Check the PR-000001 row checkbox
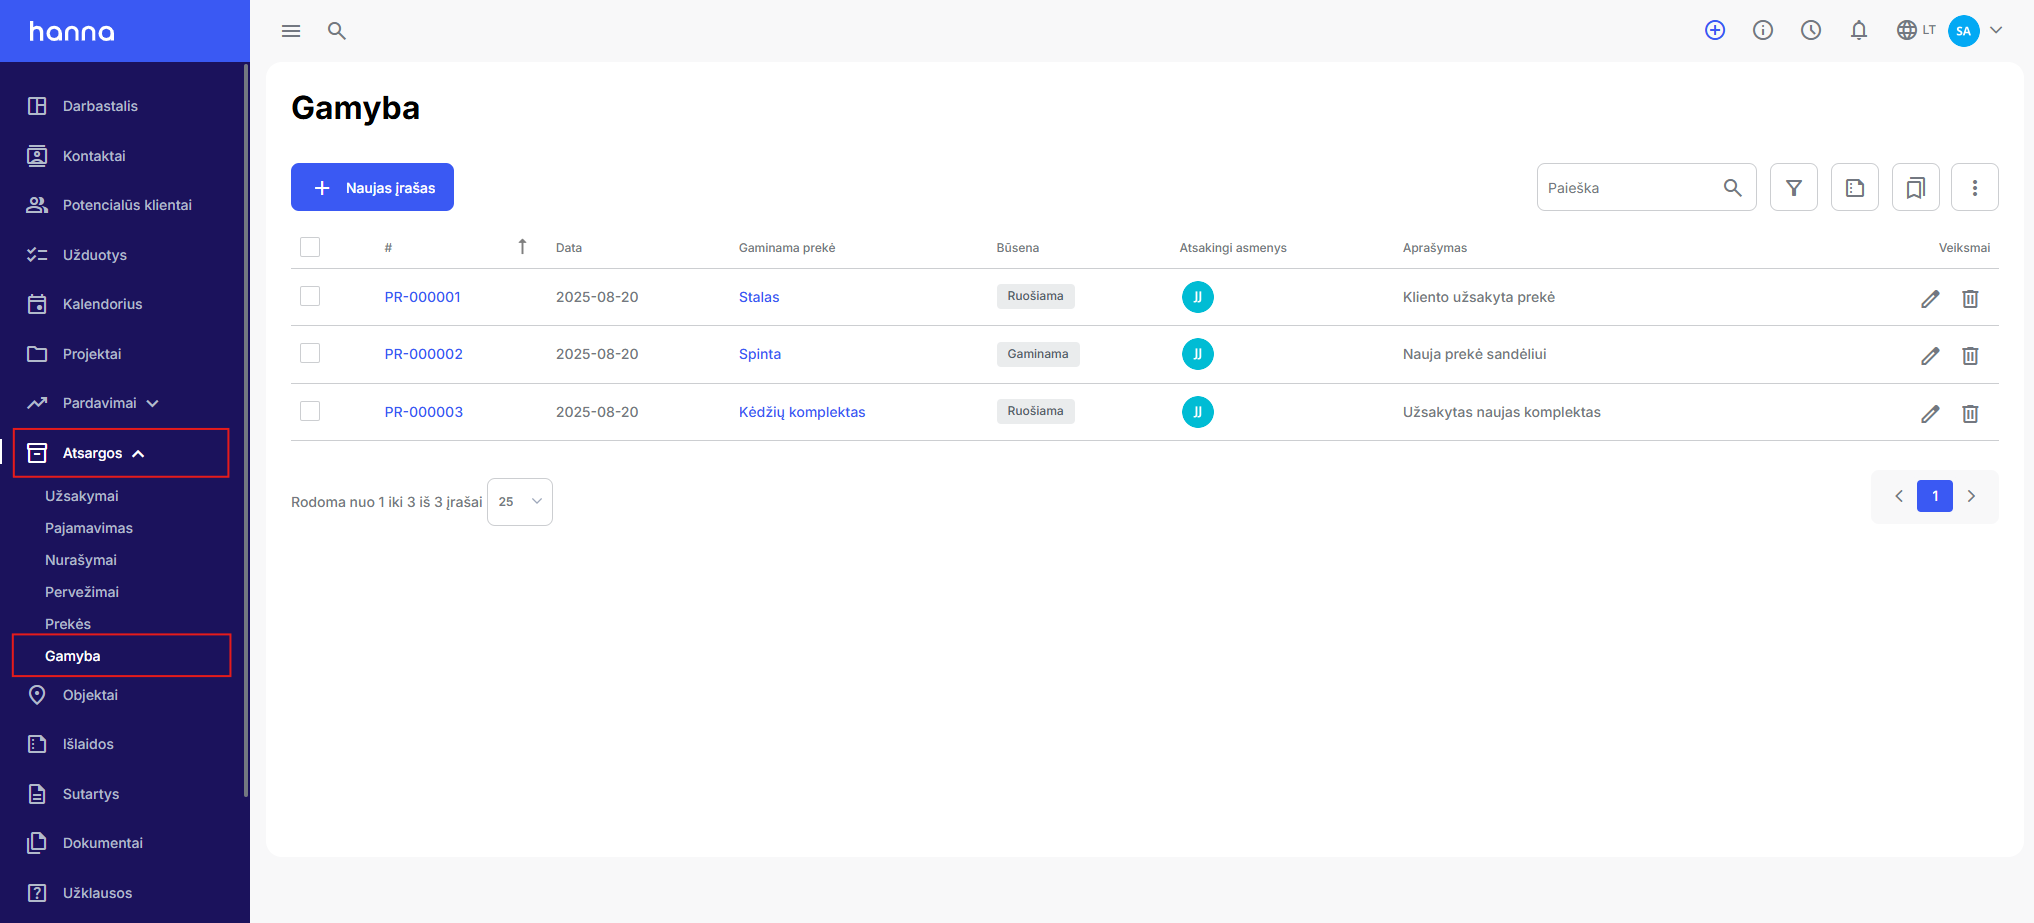Viewport: 2034px width, 923px height. (x=310, y=296)
